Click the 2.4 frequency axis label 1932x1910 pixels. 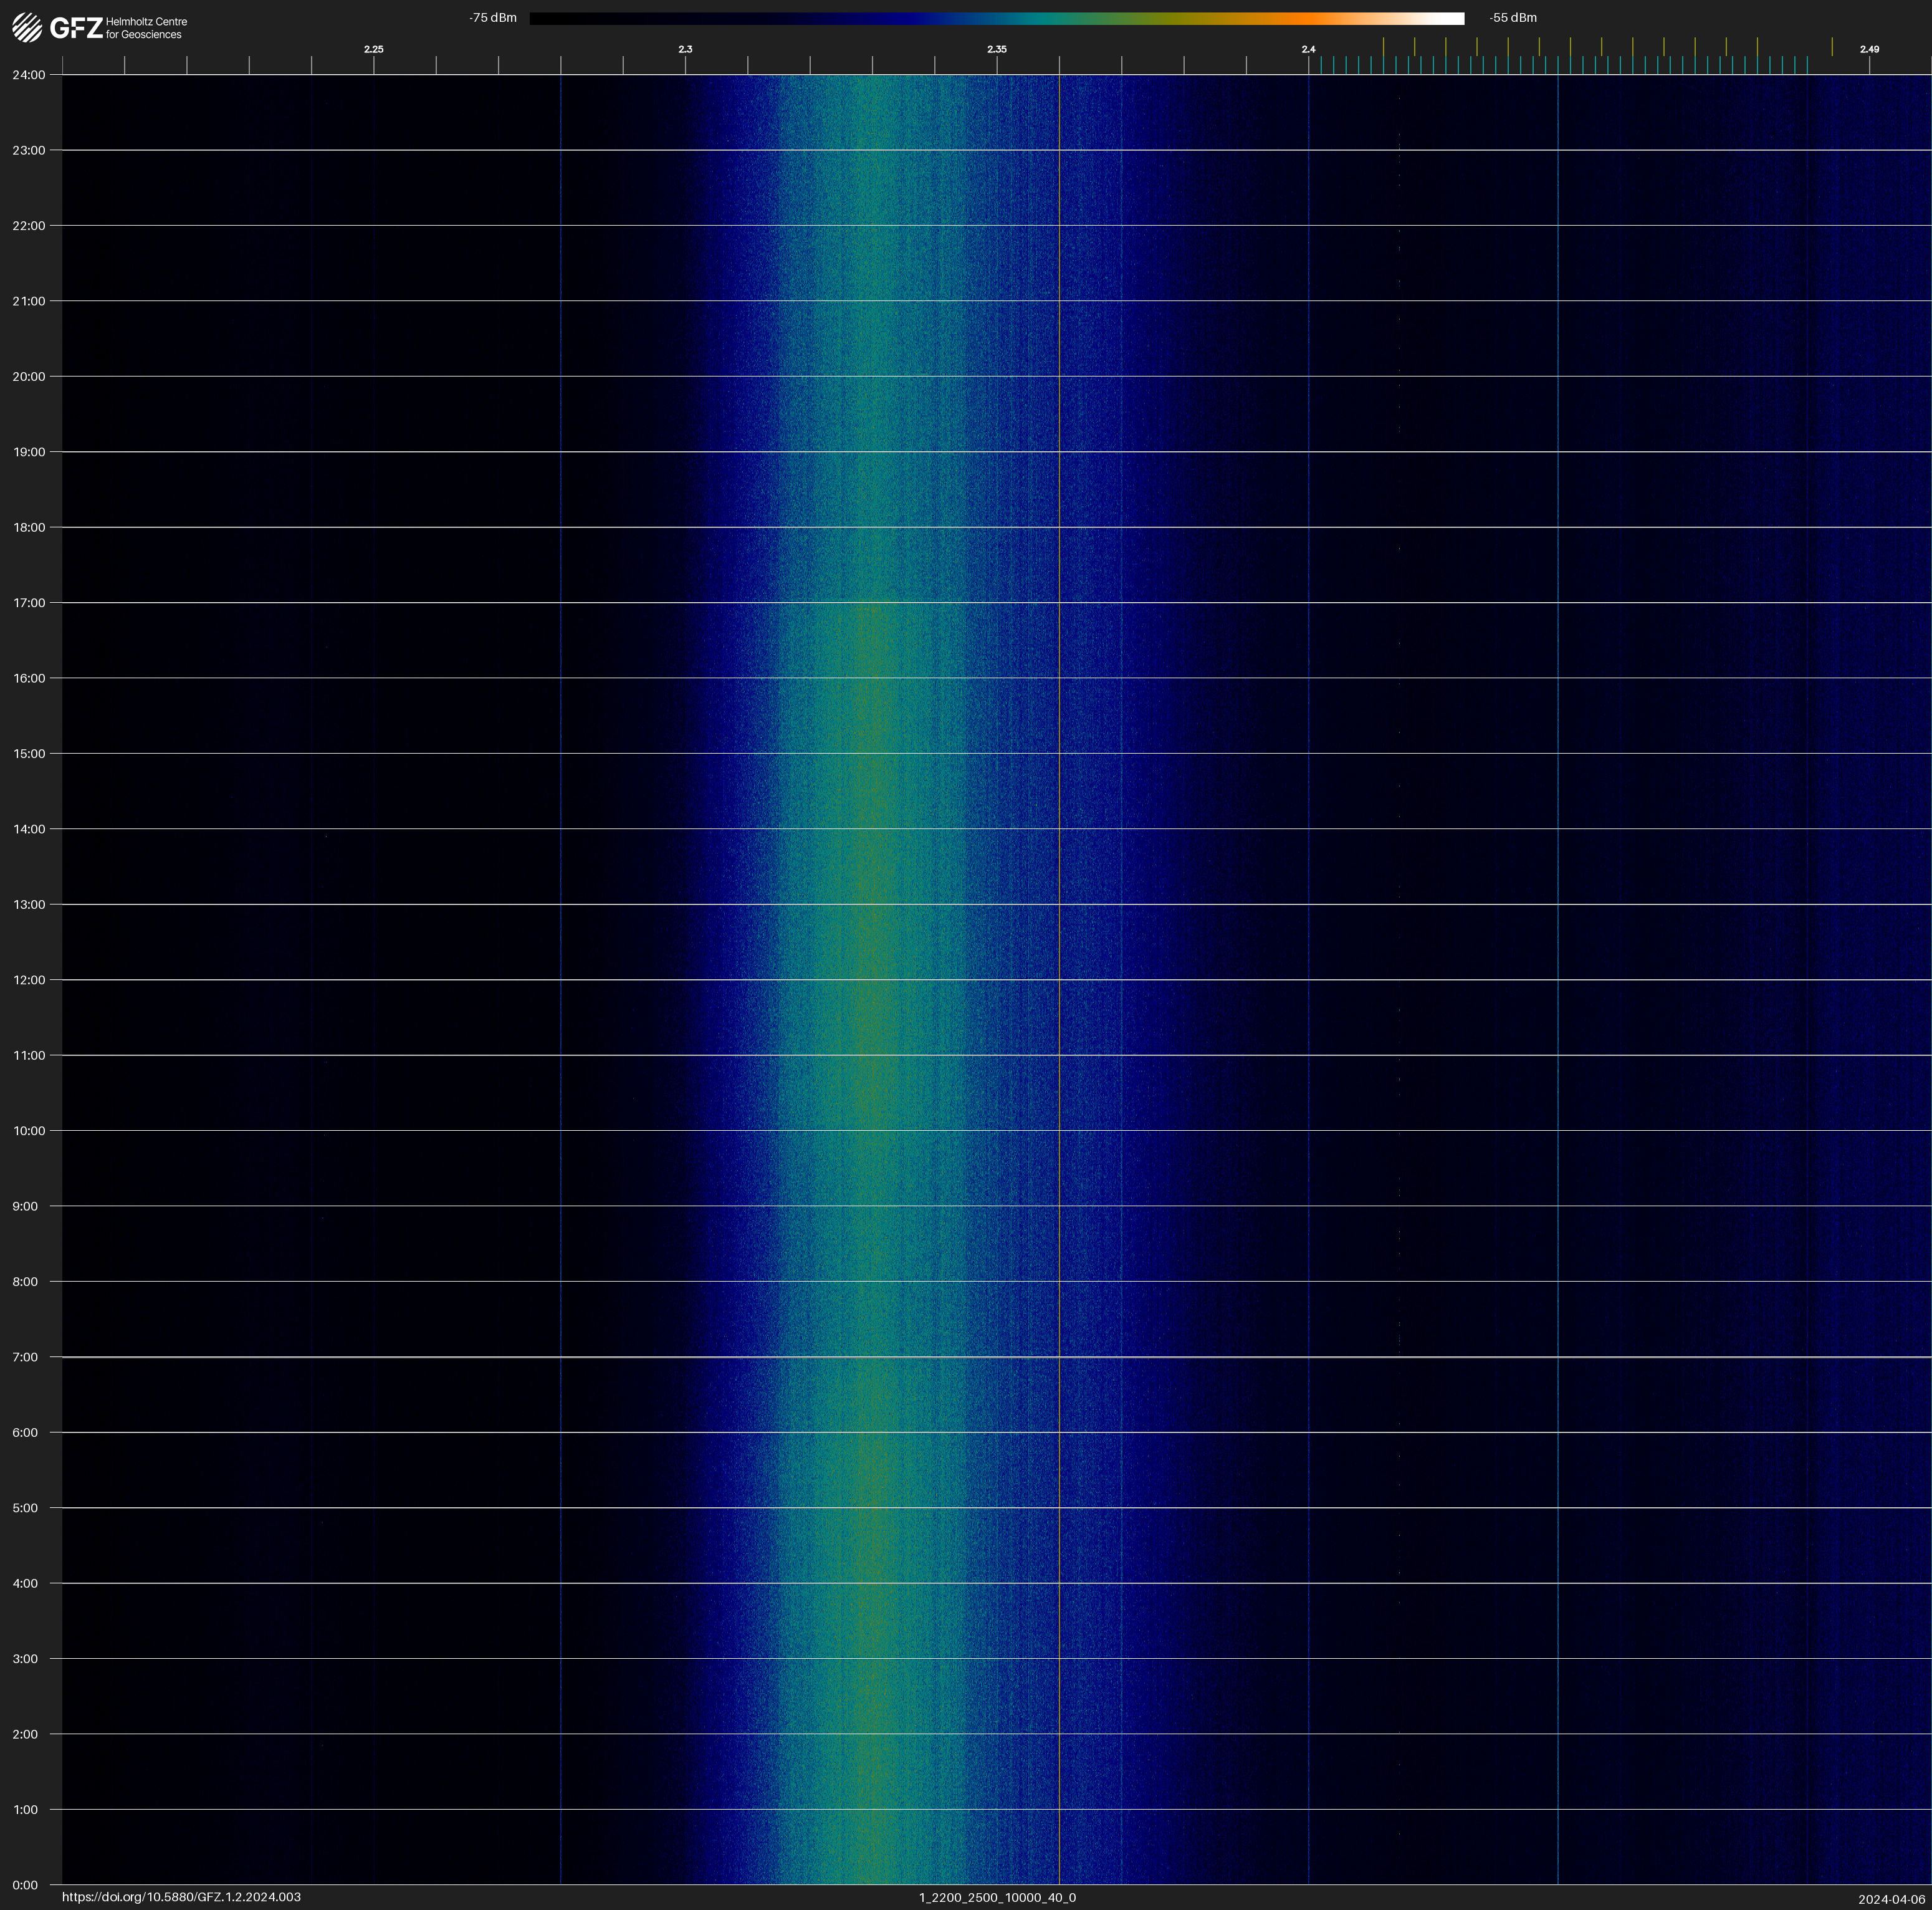pyautogui.click(x=1308, y=49)
